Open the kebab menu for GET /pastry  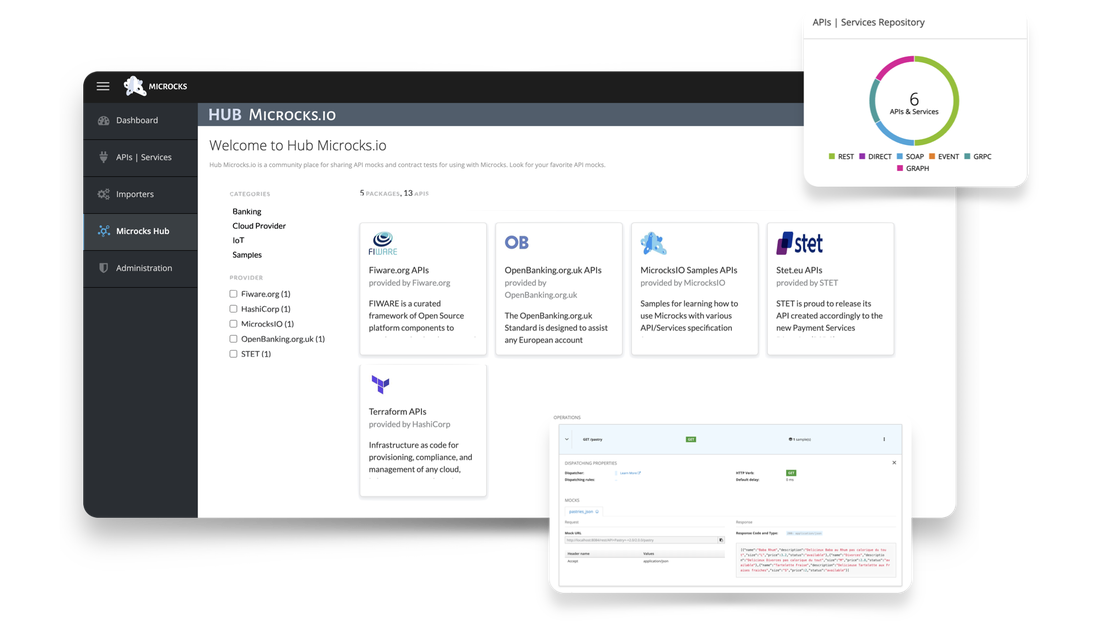point(883,439)
